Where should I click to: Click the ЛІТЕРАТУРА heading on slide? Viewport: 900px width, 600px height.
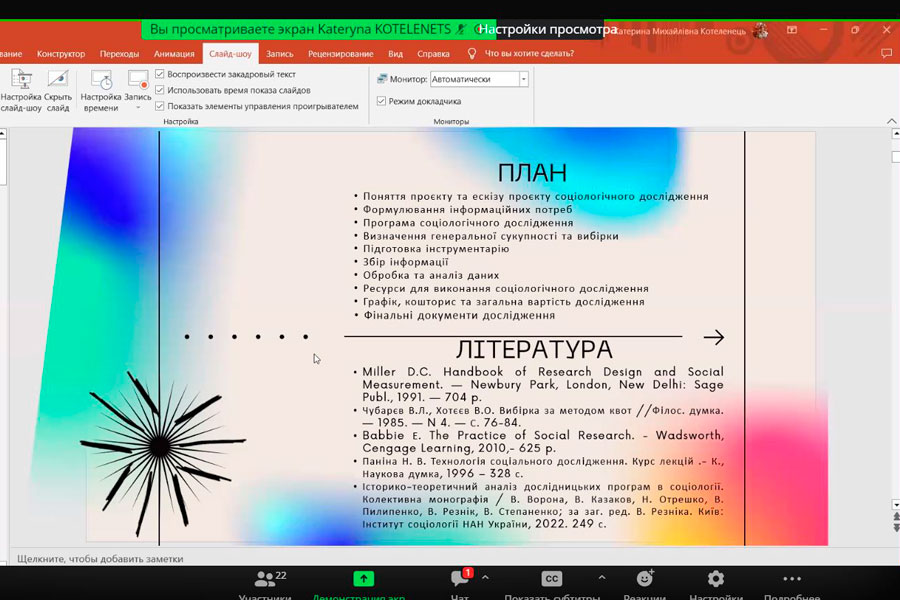click(x=534, y=349)
